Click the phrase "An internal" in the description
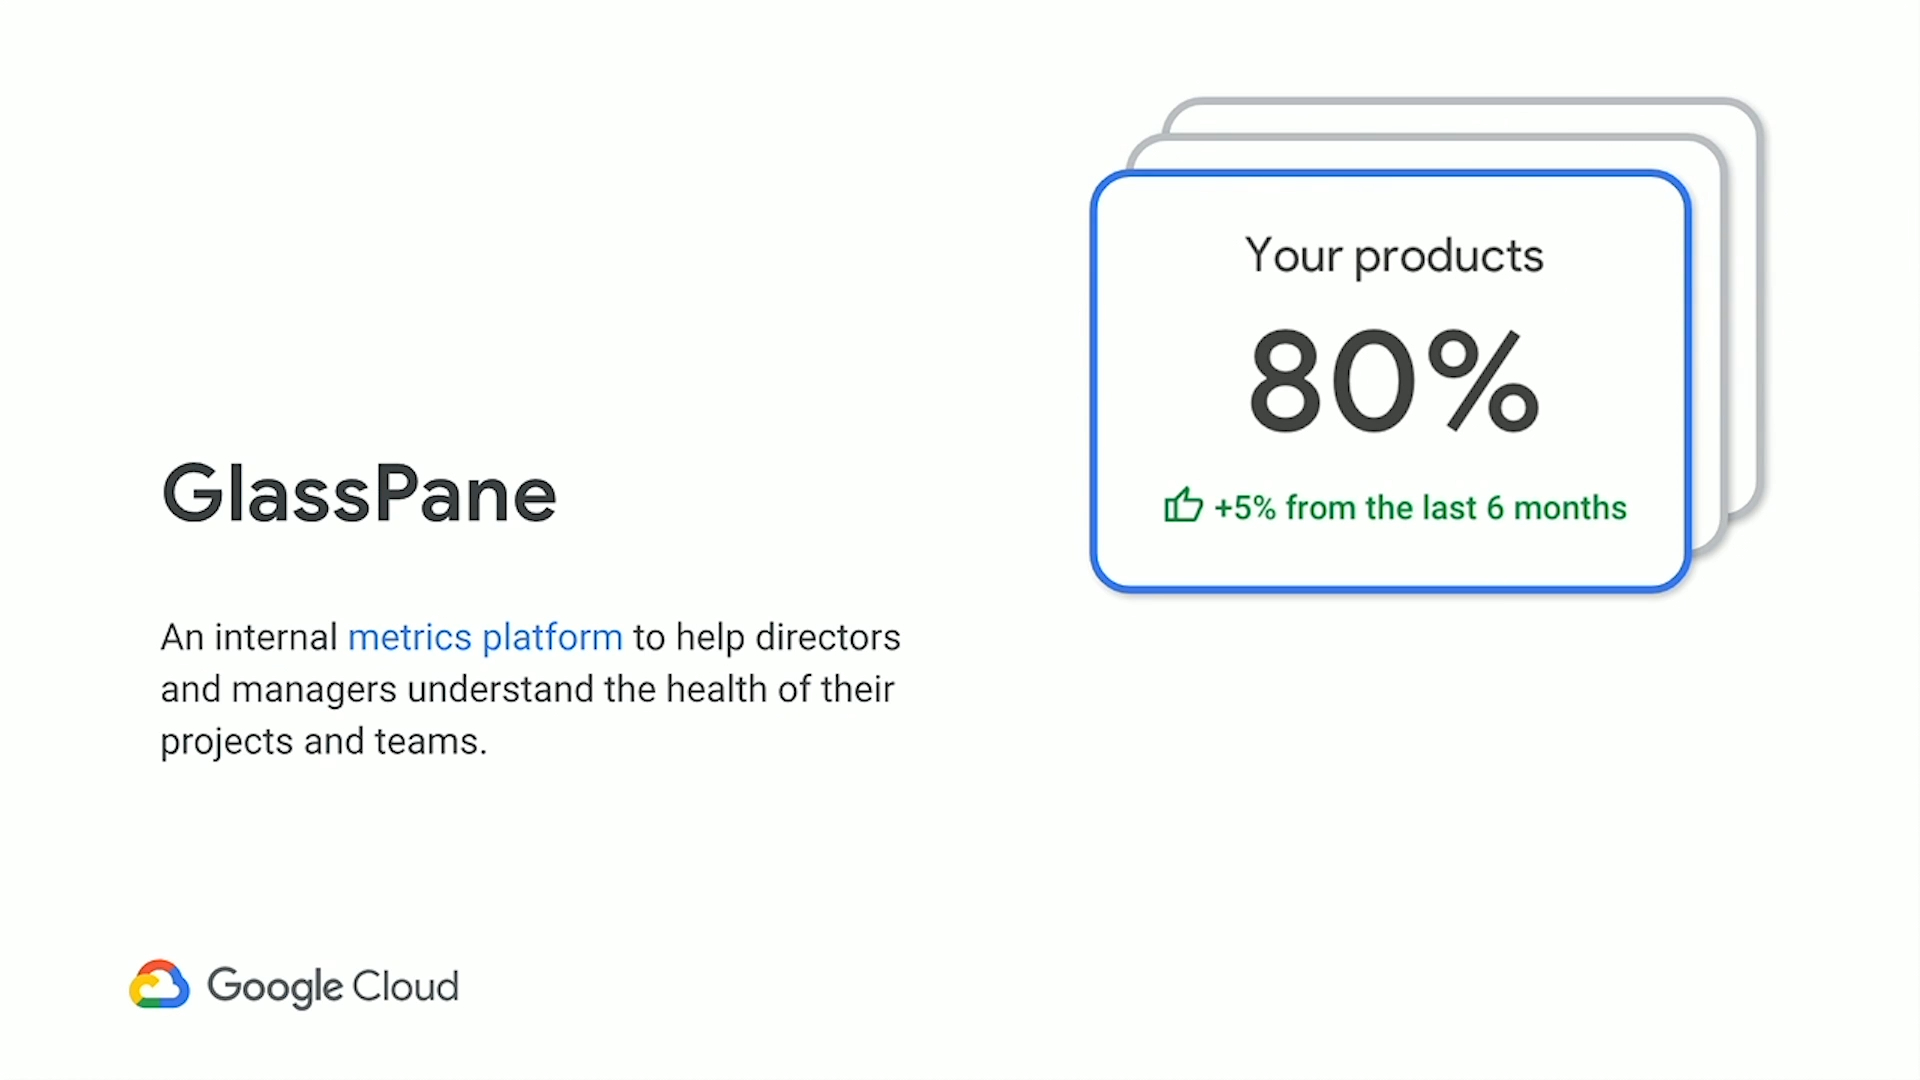The image size is (1920, 1080). [249, 638]
